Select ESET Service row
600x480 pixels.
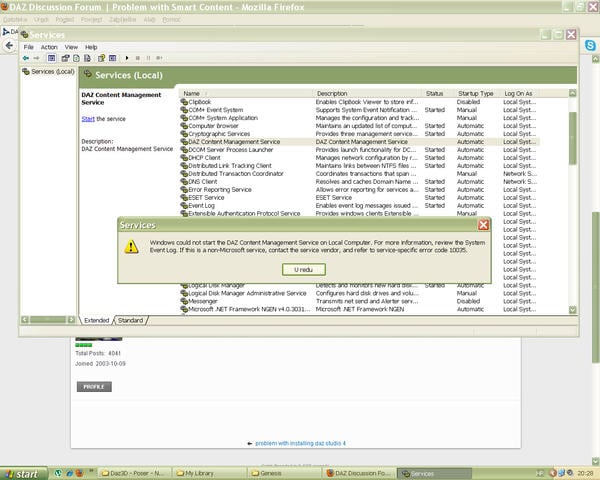[x=359, y=198]
